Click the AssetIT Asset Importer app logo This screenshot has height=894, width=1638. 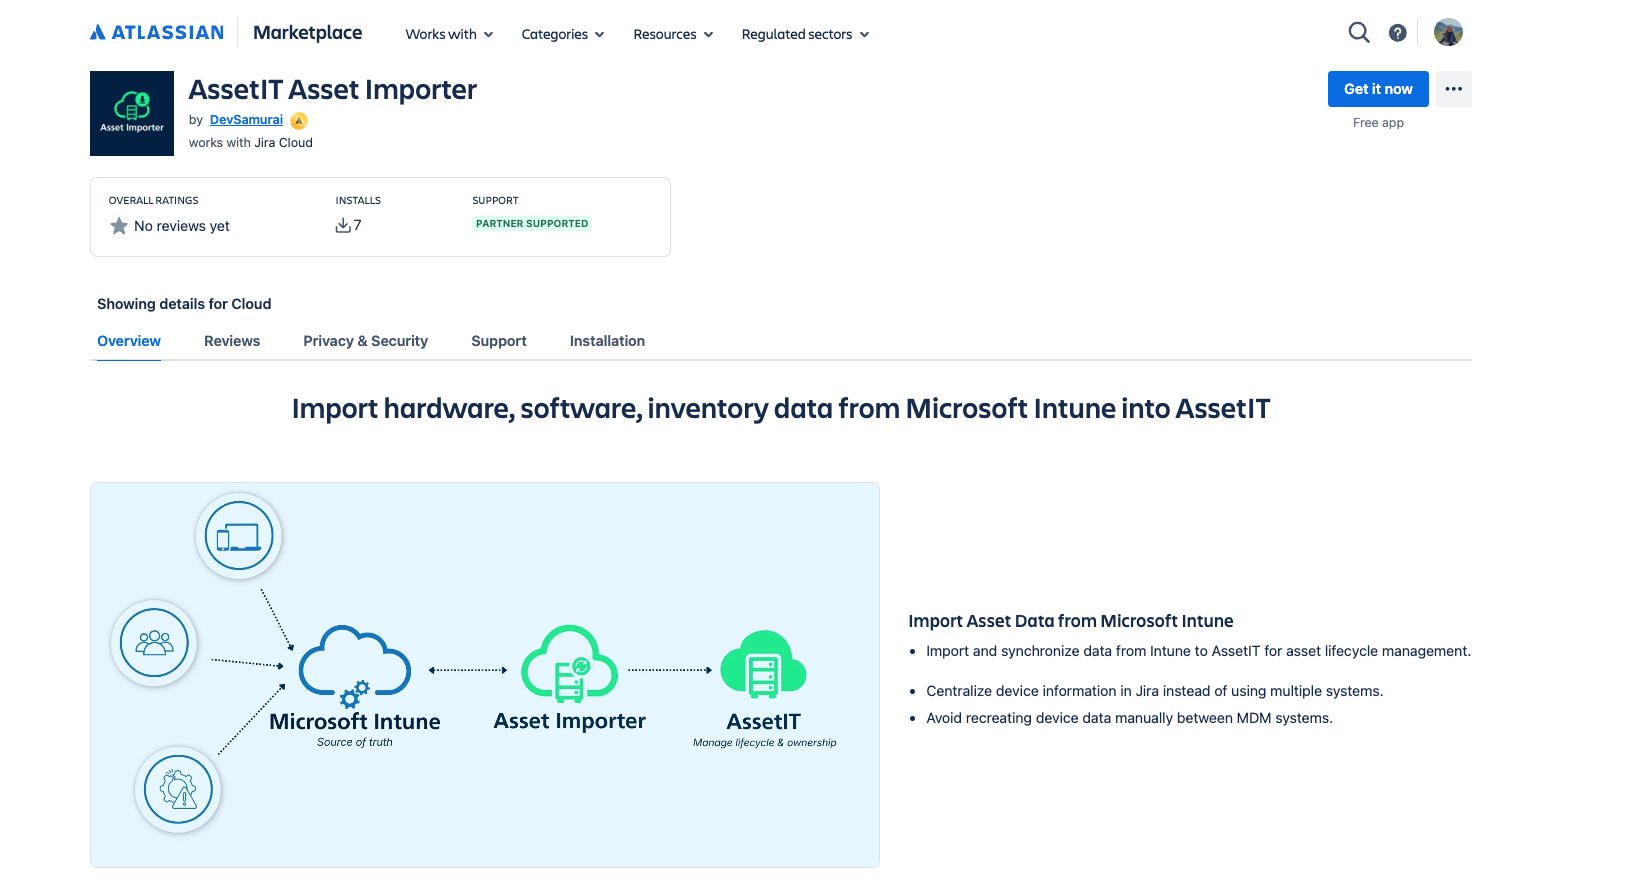[x=132, y=113]
